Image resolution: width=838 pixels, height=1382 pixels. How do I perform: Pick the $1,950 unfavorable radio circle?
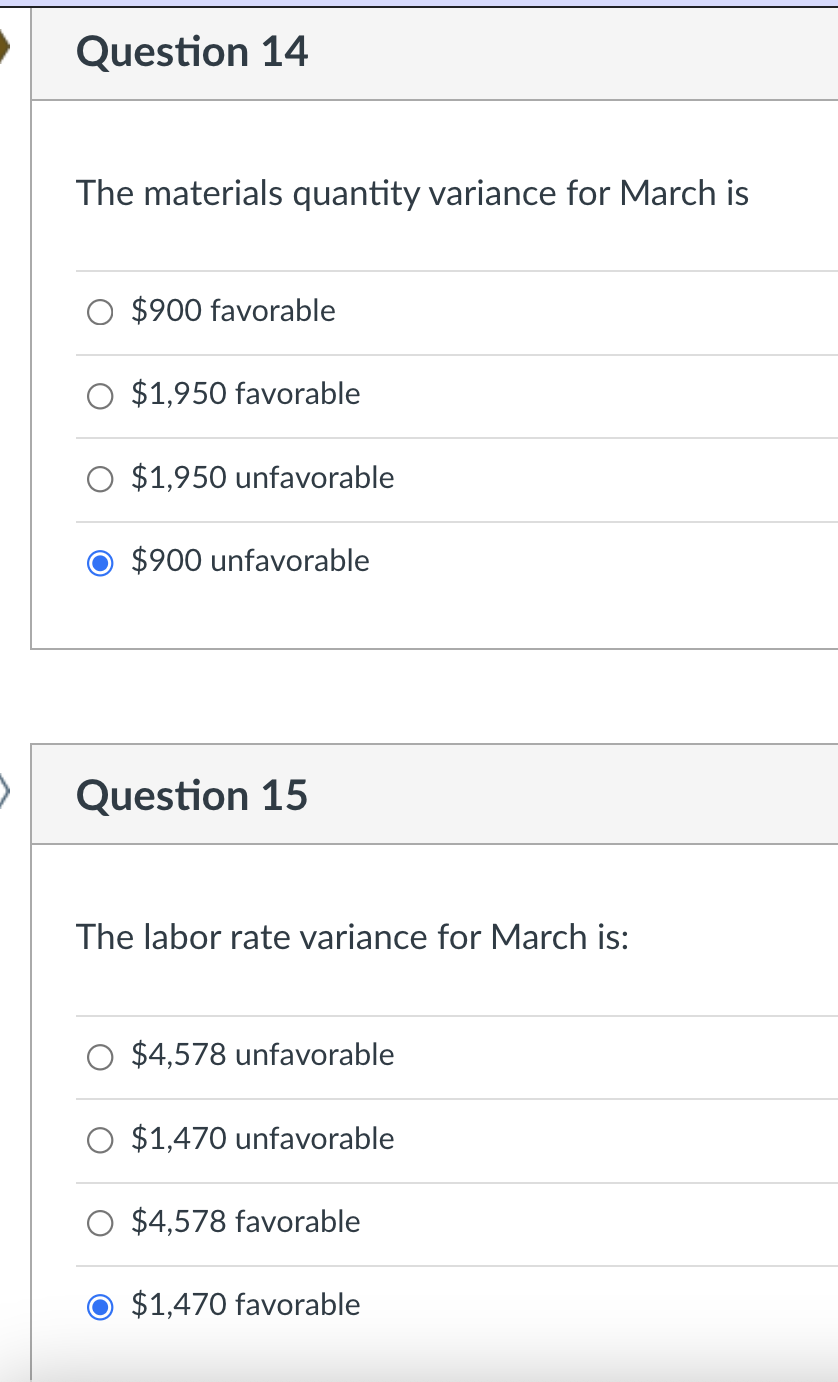coord(101,480)
